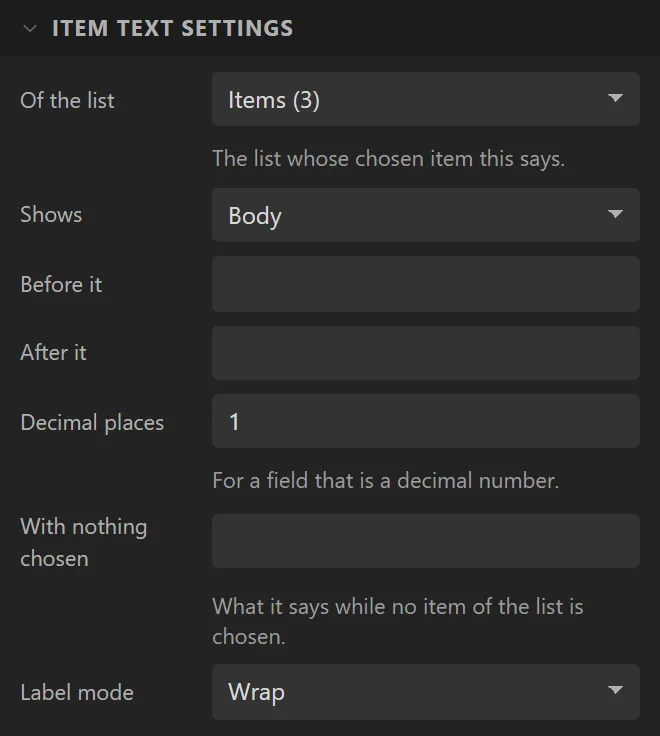Image resolution: width=660 pixels, height=736 pixels.
Task: Focus the 'After it' input field
Action: [x=426, y=353]
